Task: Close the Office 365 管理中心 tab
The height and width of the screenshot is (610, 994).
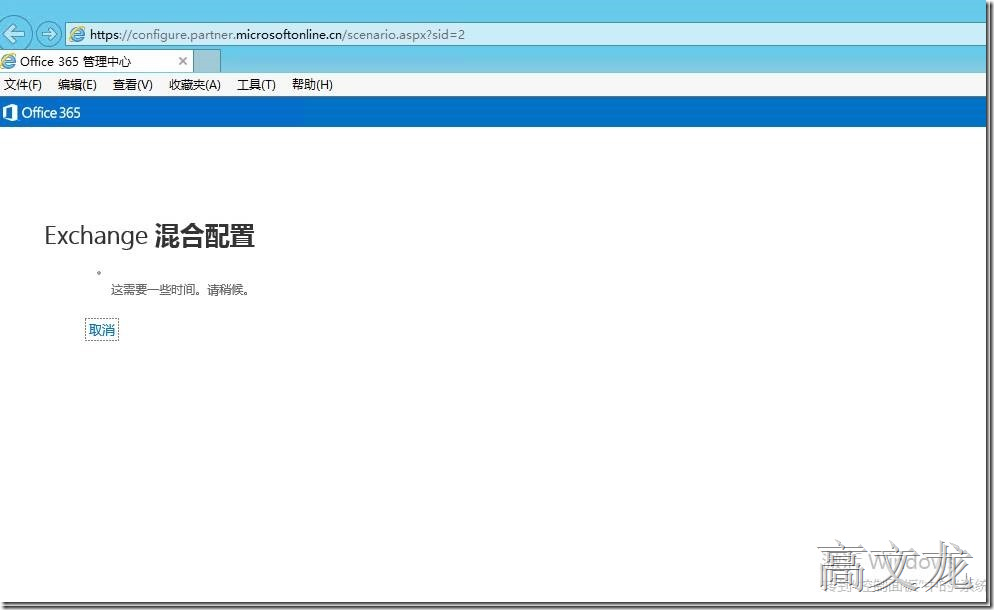Action: [x=183, y=61]
